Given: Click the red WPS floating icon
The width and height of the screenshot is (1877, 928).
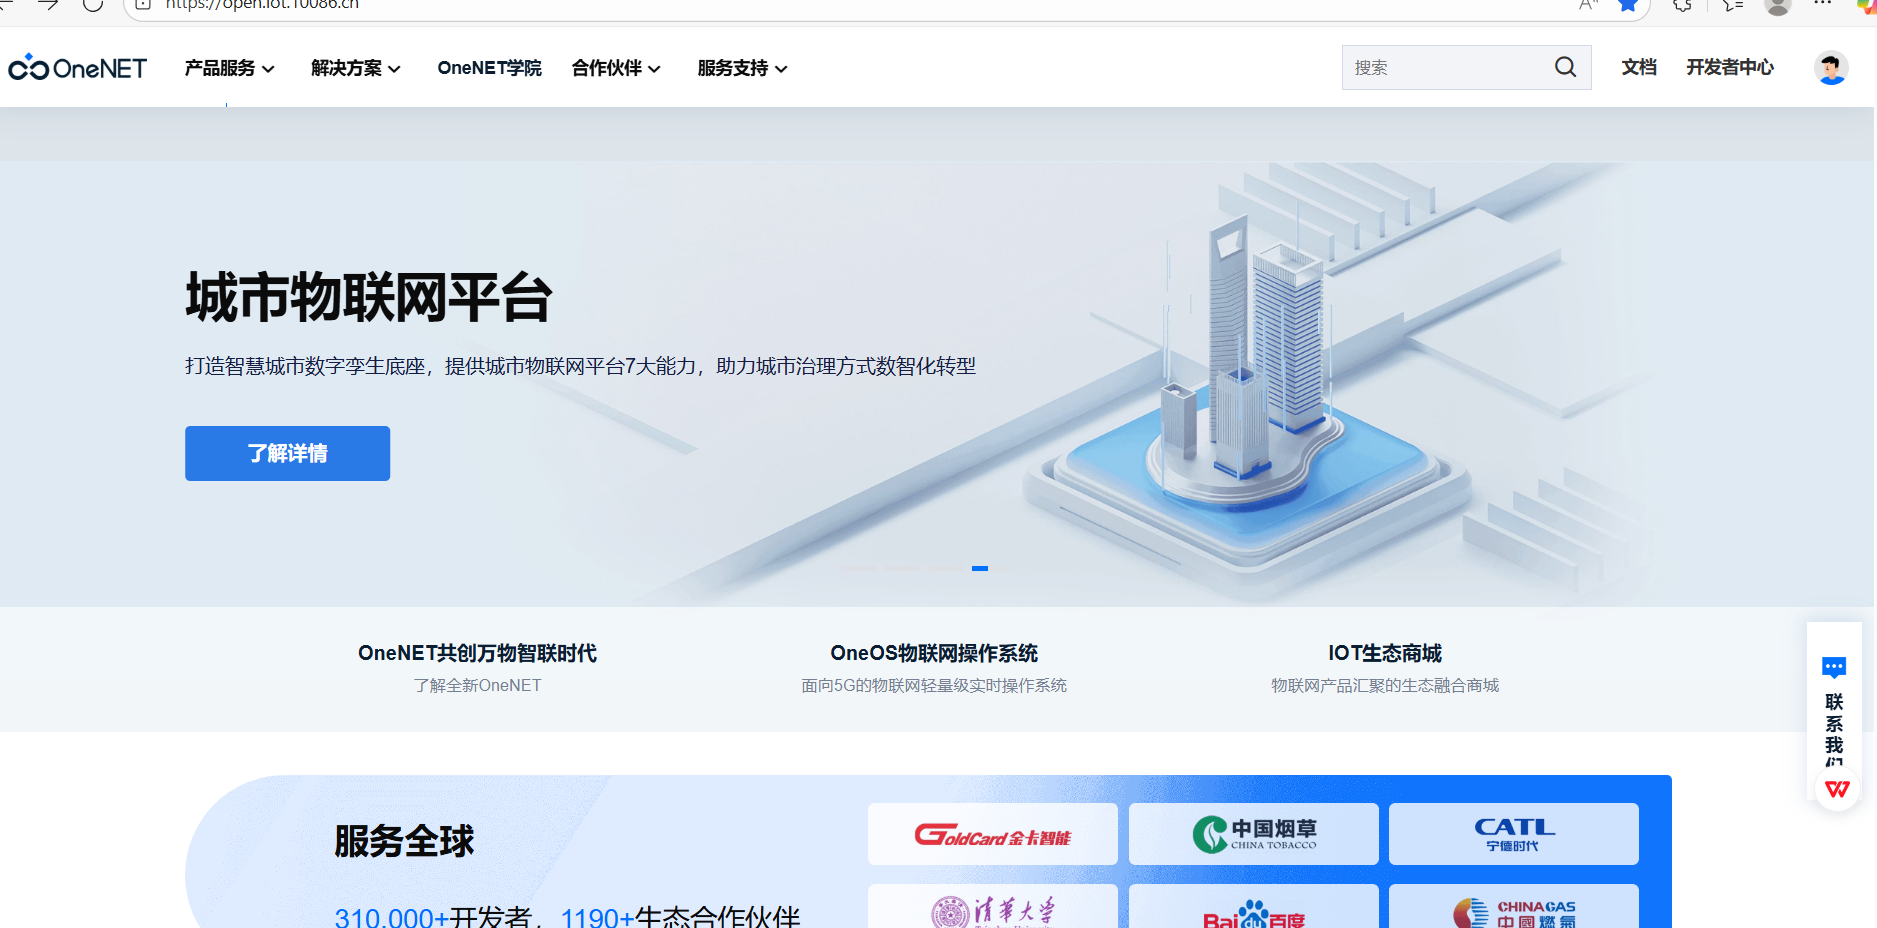Looking at the screenshot, I should [1837, 789].
